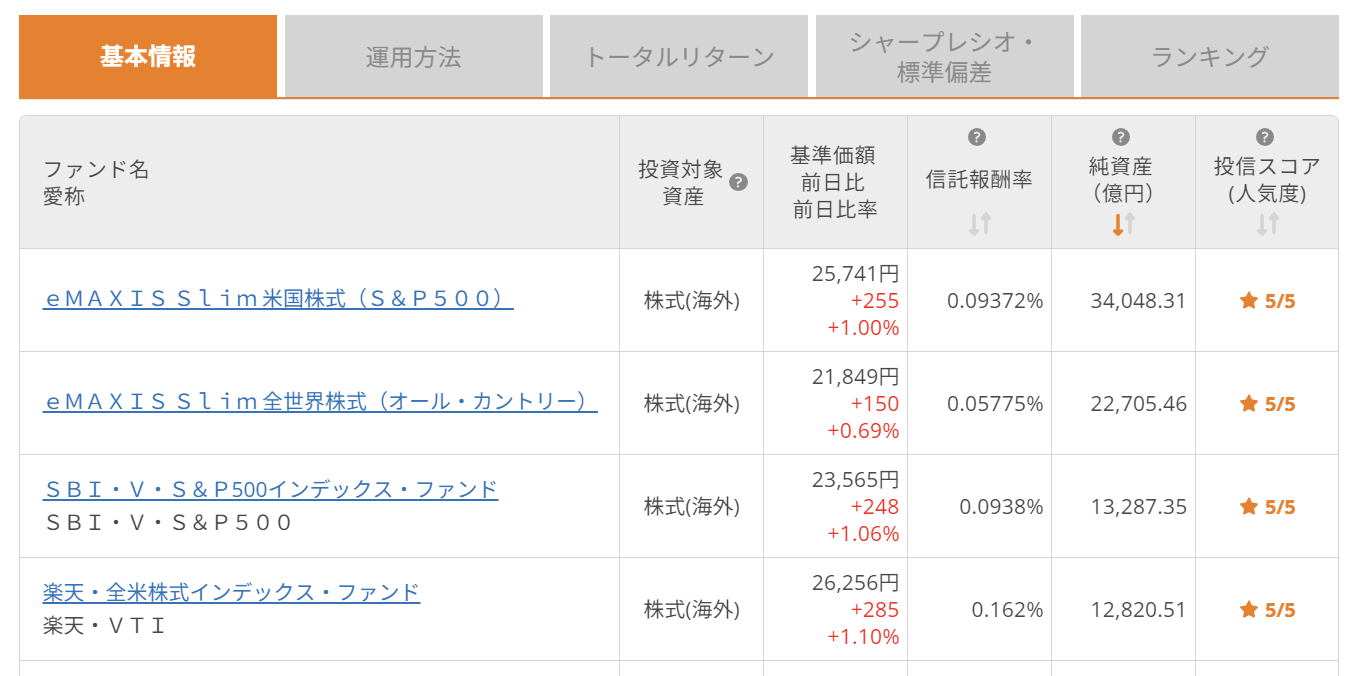Click star rating of eMAXIS Slim 米国株式
1350x676 pixels.
(1267, 301)
